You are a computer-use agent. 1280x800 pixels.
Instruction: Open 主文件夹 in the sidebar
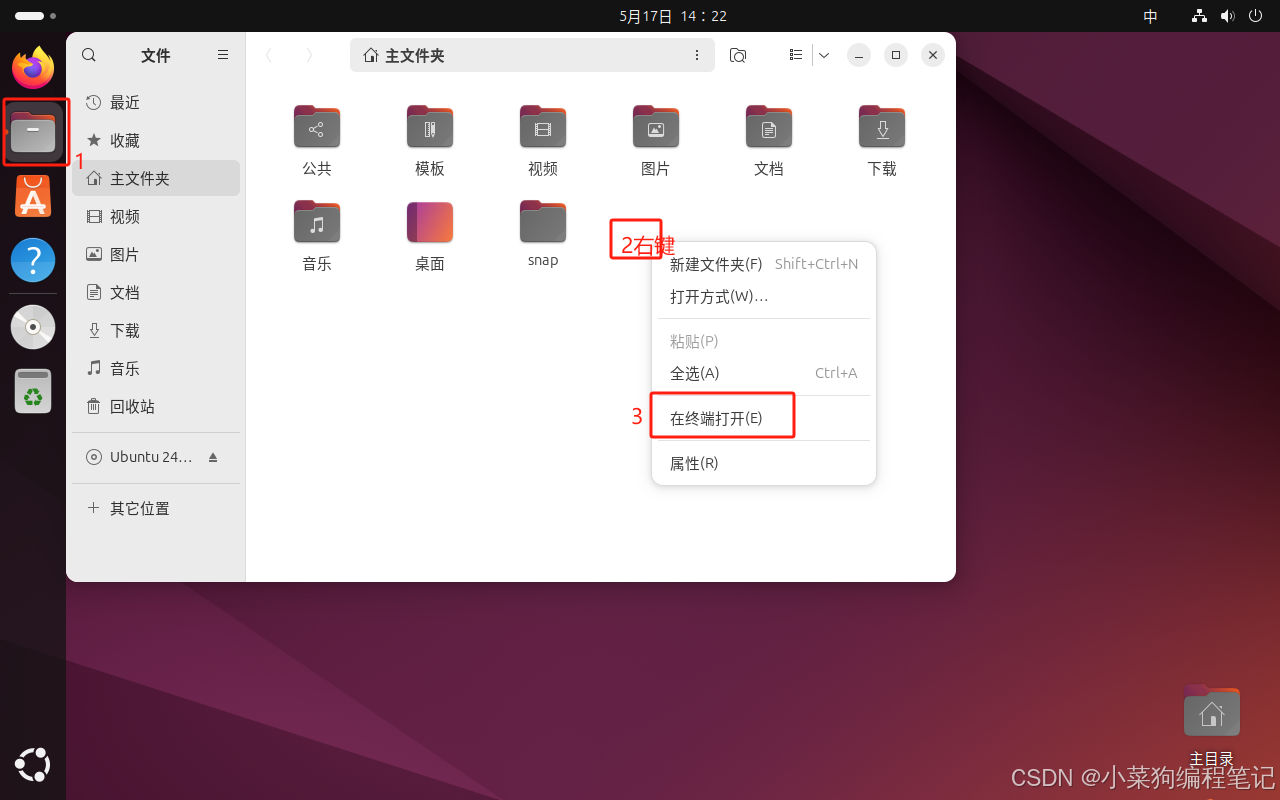pos(156,178)
